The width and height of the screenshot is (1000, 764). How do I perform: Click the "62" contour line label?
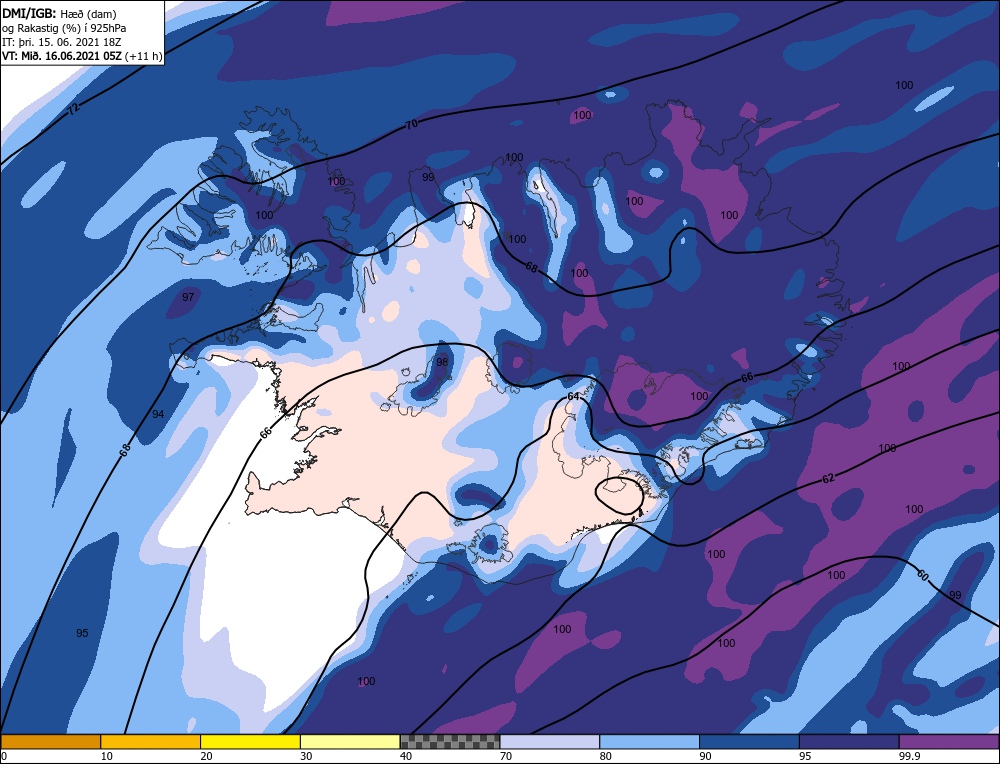[828, 478]
